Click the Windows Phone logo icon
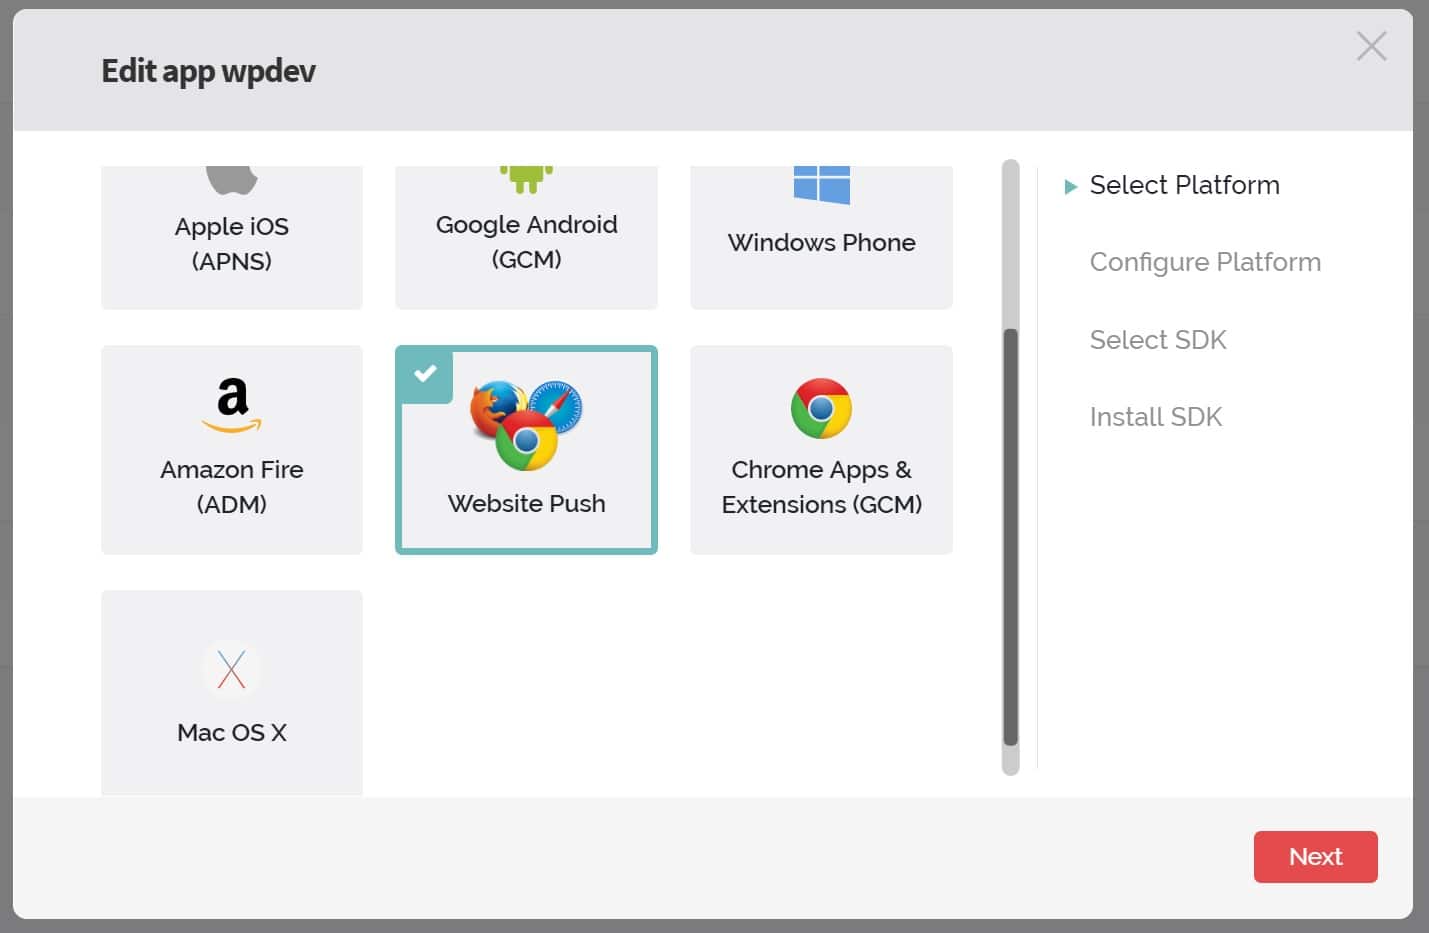The height and width of the screenshot is (933, 1429). pyautogui.click(x=821, y=185)
